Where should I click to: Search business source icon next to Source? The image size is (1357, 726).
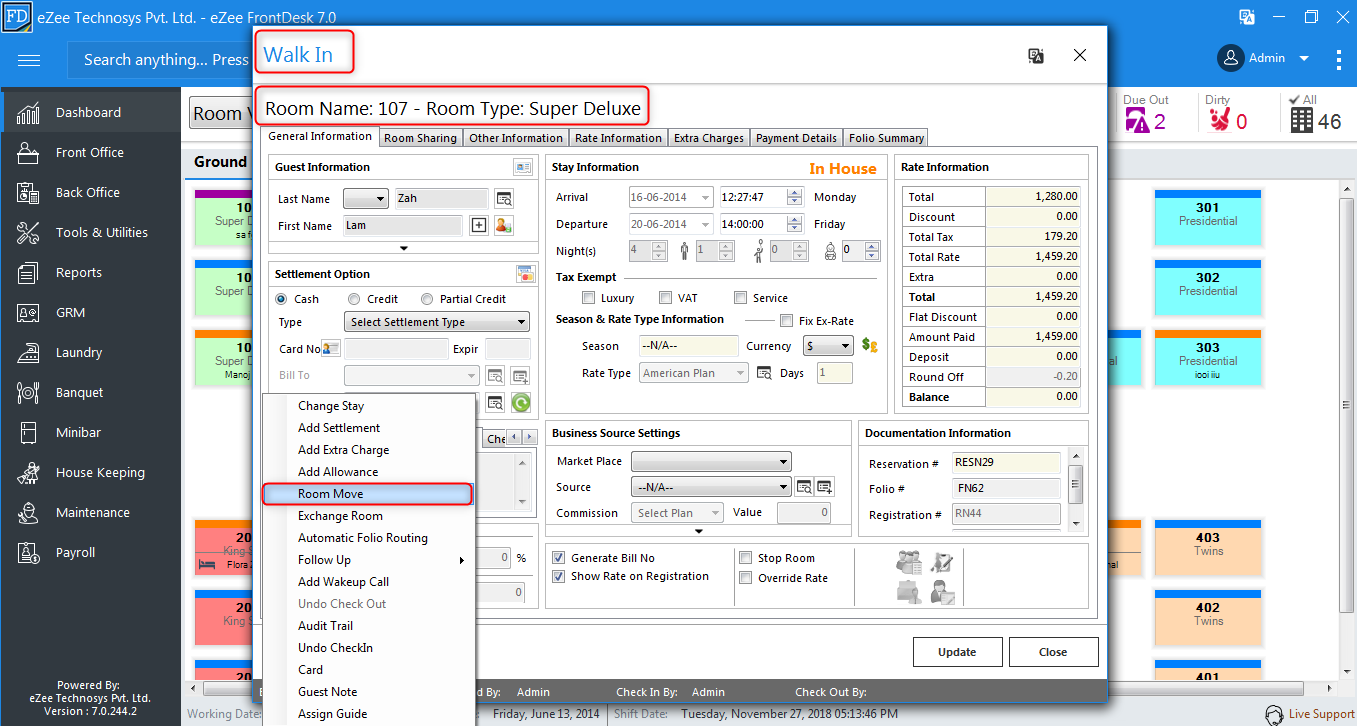804,487
